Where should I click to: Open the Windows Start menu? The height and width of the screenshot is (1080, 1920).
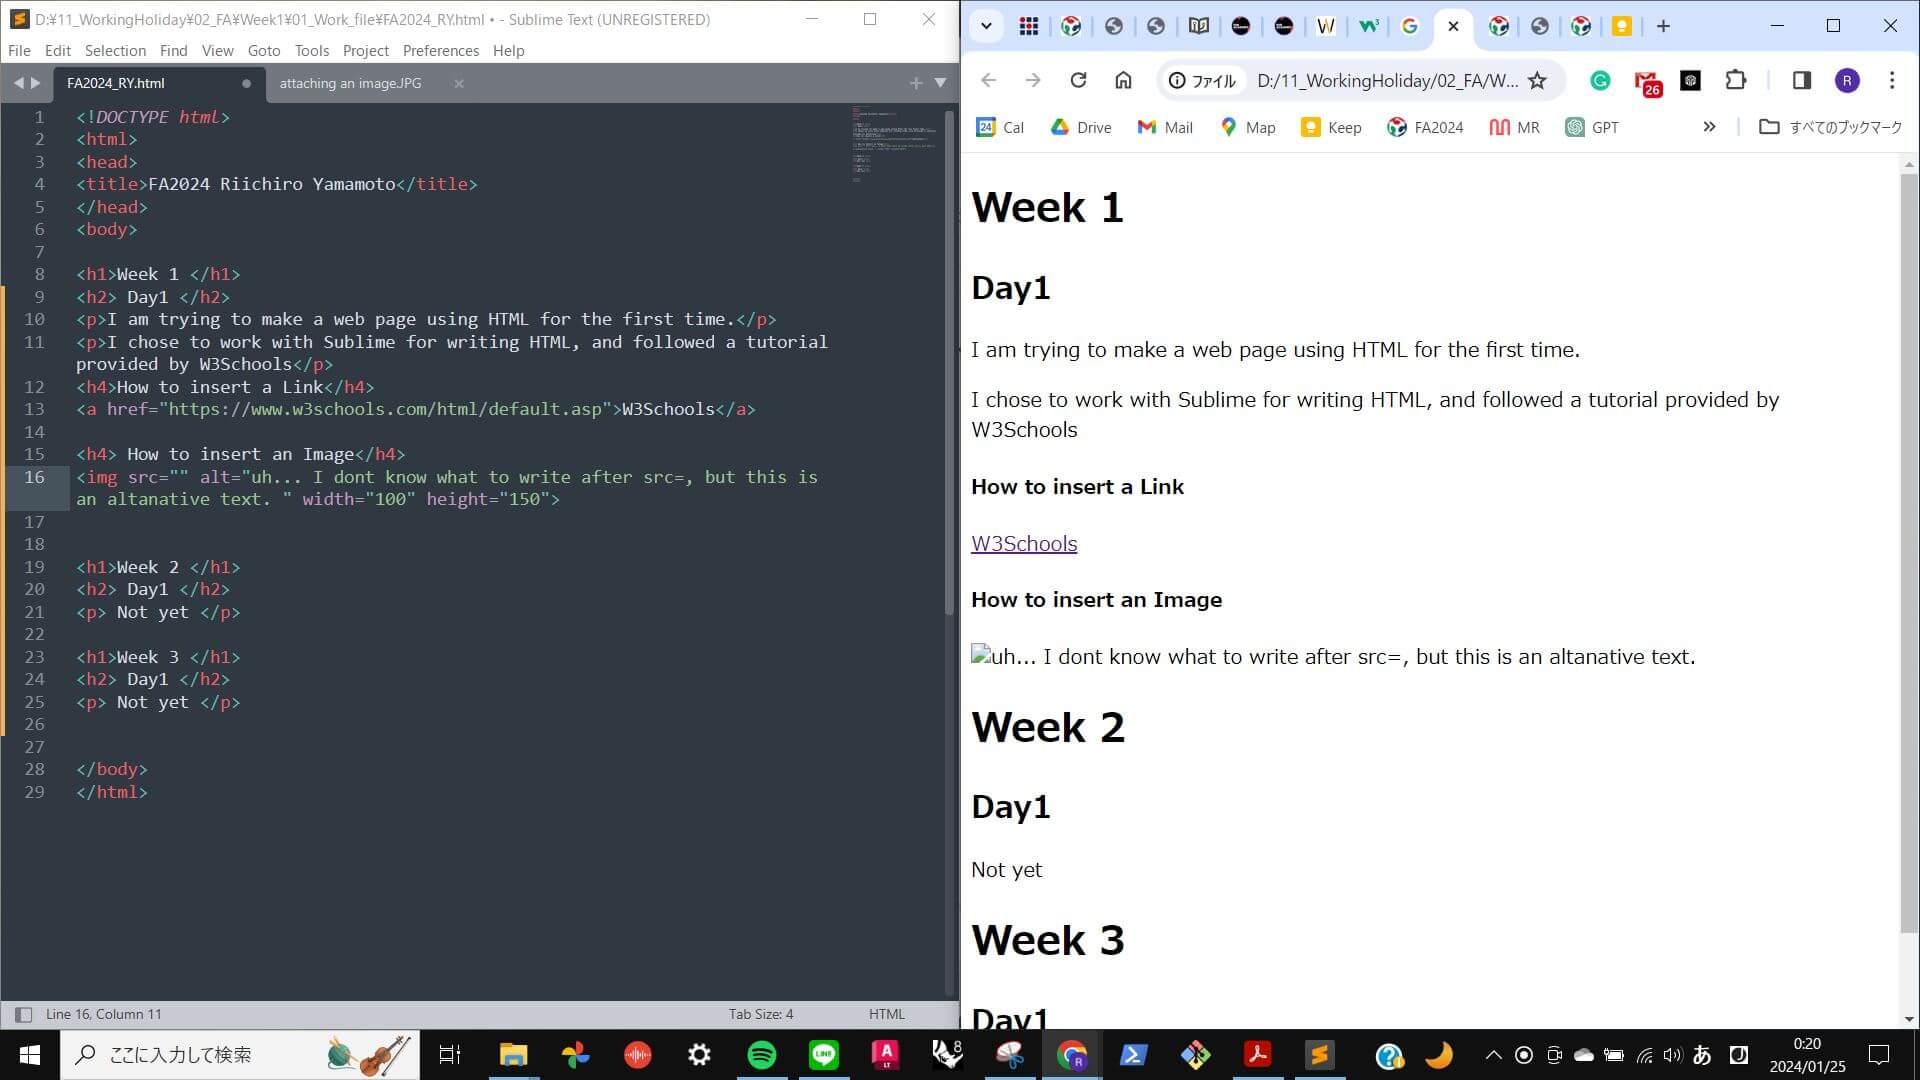pos(30,1055)
